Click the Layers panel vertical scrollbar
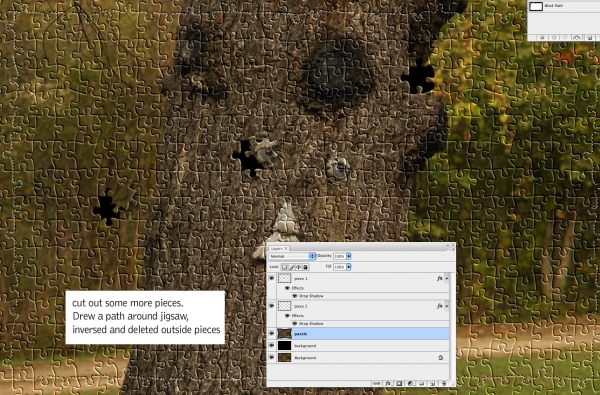Screen dimensions: 600x395 452,325
